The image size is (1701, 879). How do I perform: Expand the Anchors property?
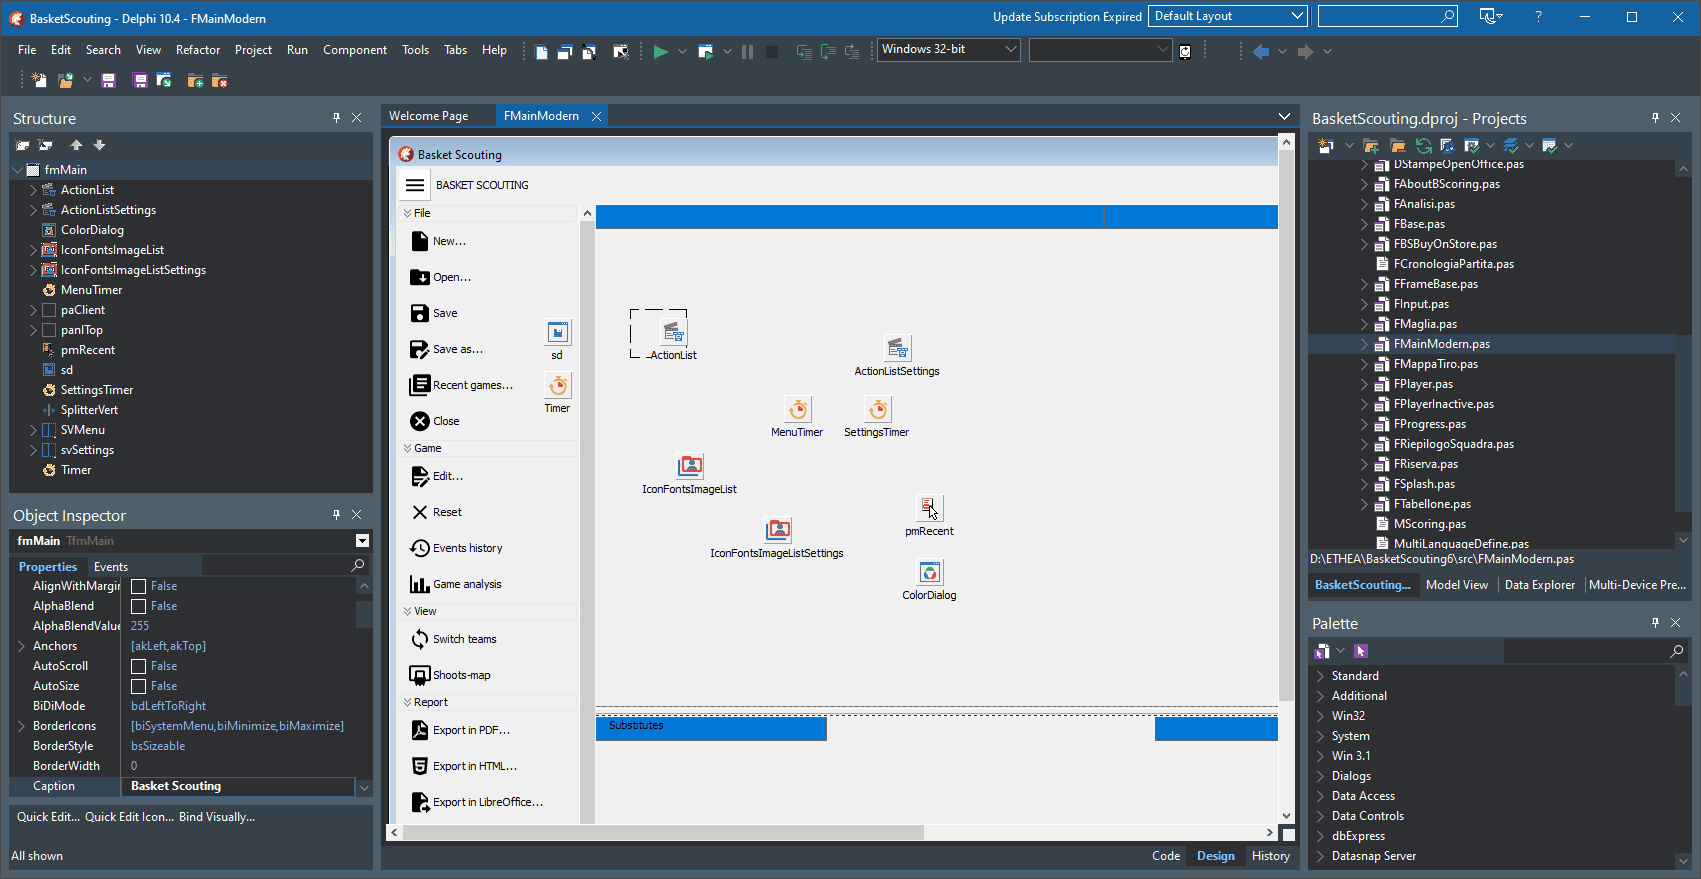coord(21,646)
